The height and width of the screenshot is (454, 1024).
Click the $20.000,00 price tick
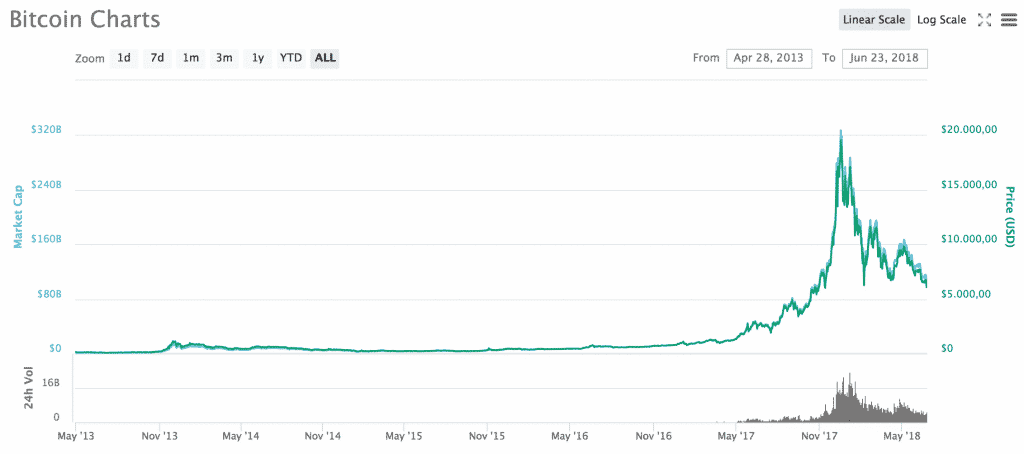[968, 129]
